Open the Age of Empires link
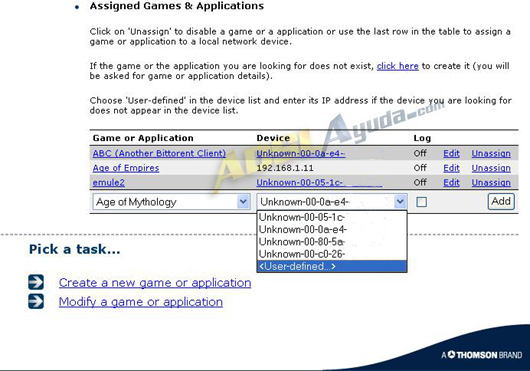530x371 pixels. [x=126, y=168]
